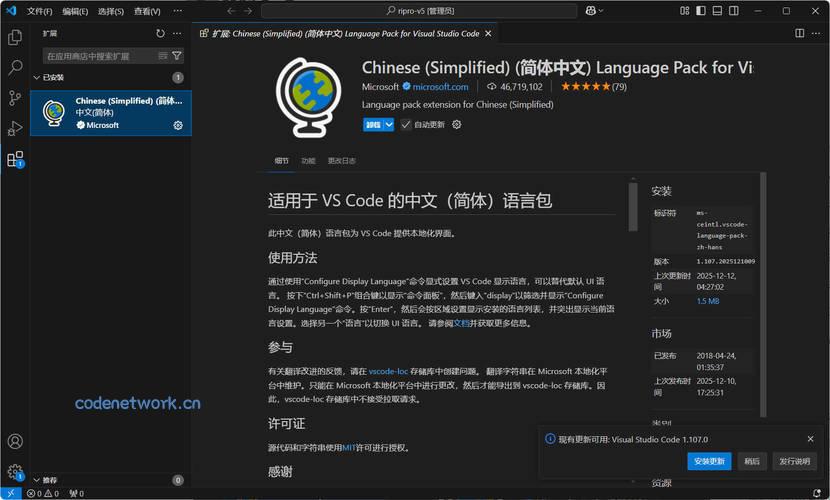
Task: Clear the extension search results icon
Action: pos(163,56)
